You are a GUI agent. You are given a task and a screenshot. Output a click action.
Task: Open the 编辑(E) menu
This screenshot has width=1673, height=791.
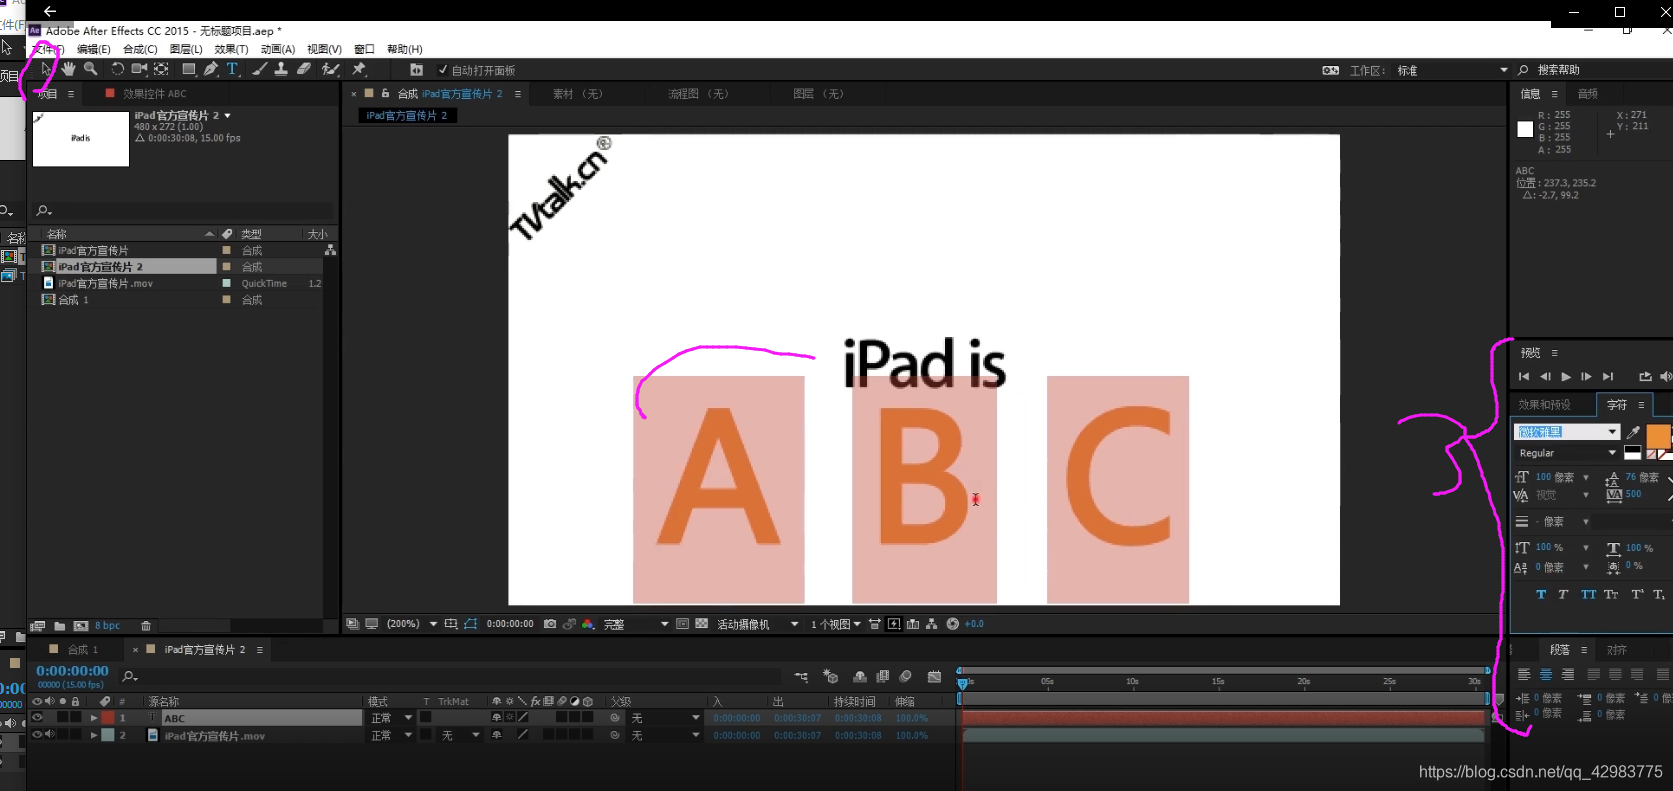pyautogui.click(x=94, y=49)
